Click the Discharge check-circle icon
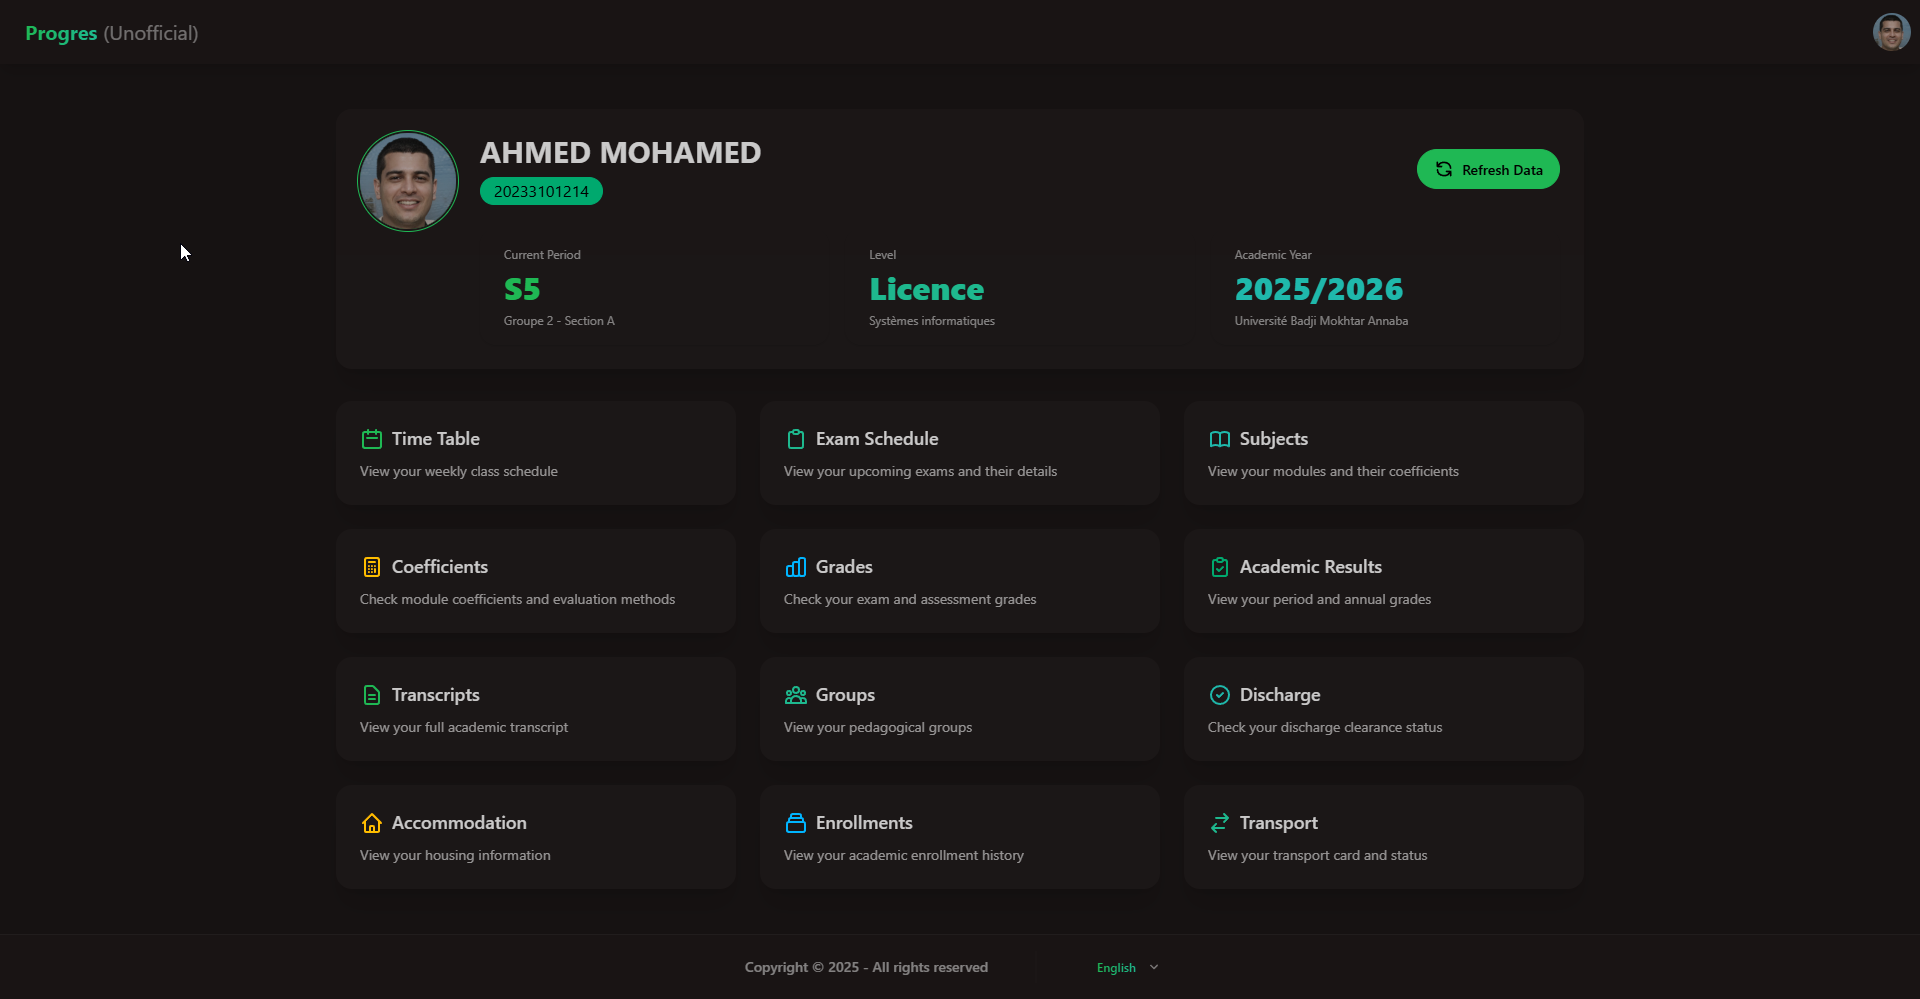The height and width of the screenshot is (999, 1920). pyautogui.click(x=1219, y=694)
